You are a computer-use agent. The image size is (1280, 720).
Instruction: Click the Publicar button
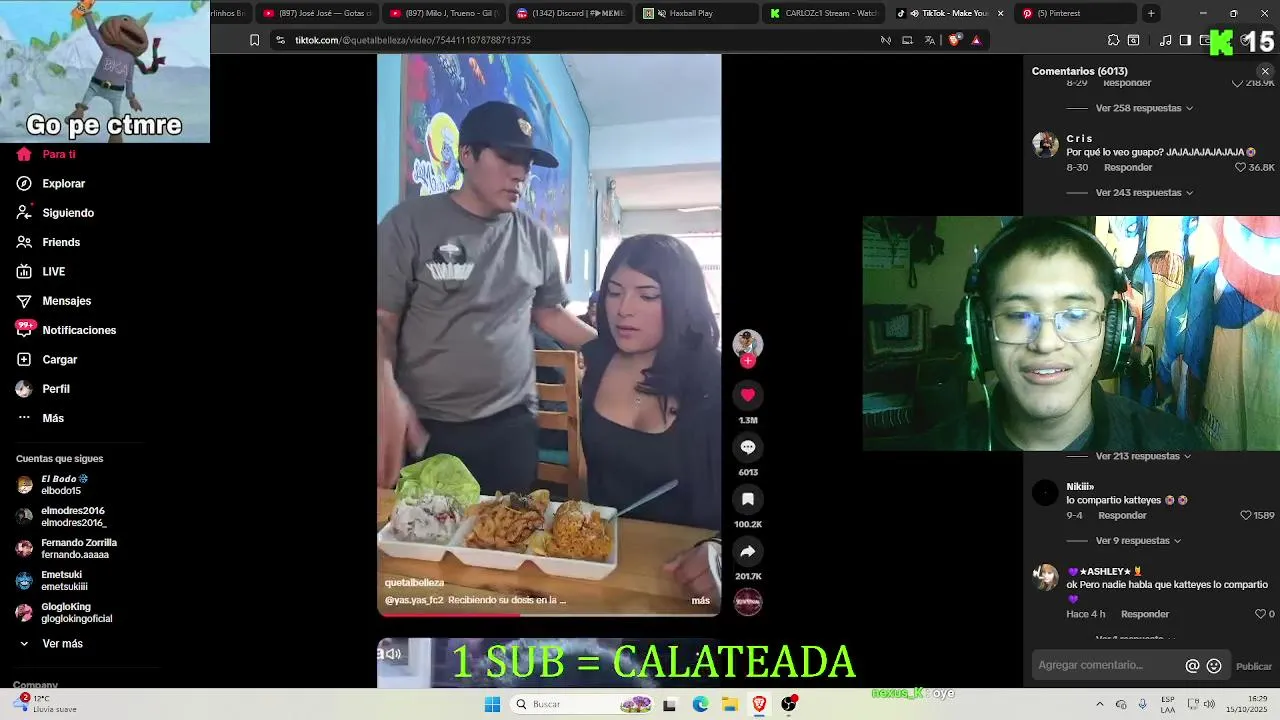click(1254, 667)
